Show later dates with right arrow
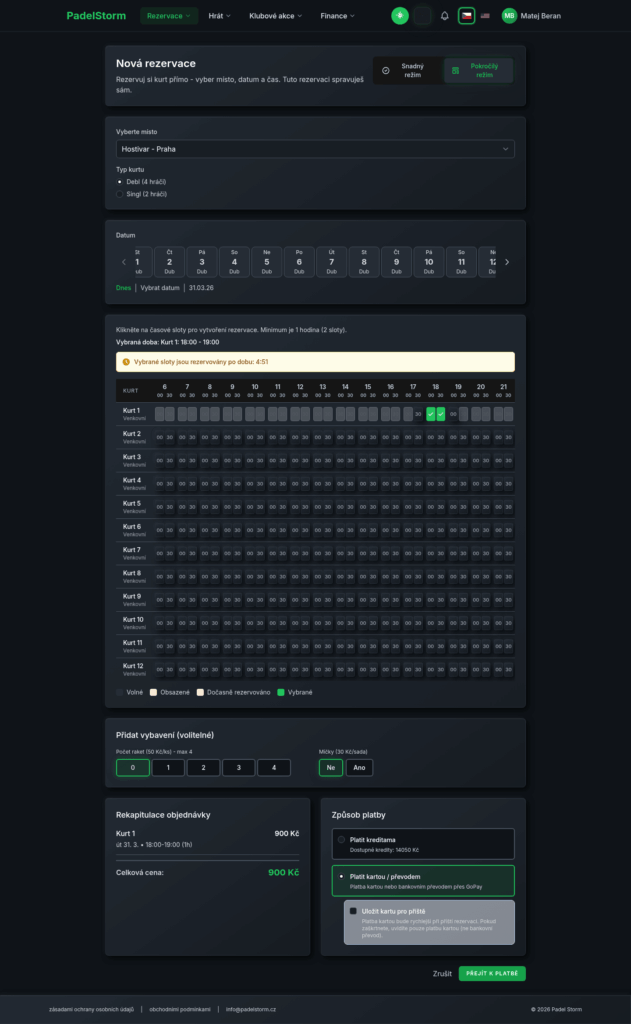Image resolution: width=631 pixels, height=1024 pixels. (x=507, y=262)
